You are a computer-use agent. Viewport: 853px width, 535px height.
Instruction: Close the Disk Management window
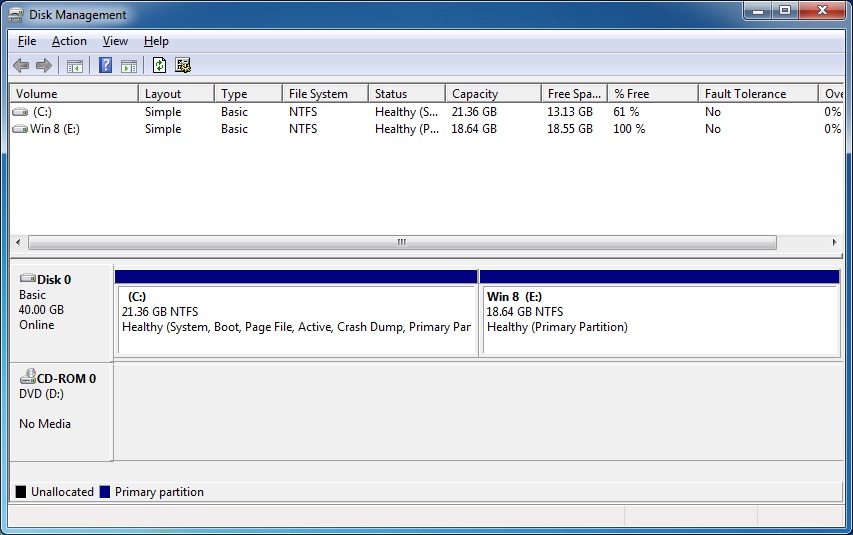point(822,10)
